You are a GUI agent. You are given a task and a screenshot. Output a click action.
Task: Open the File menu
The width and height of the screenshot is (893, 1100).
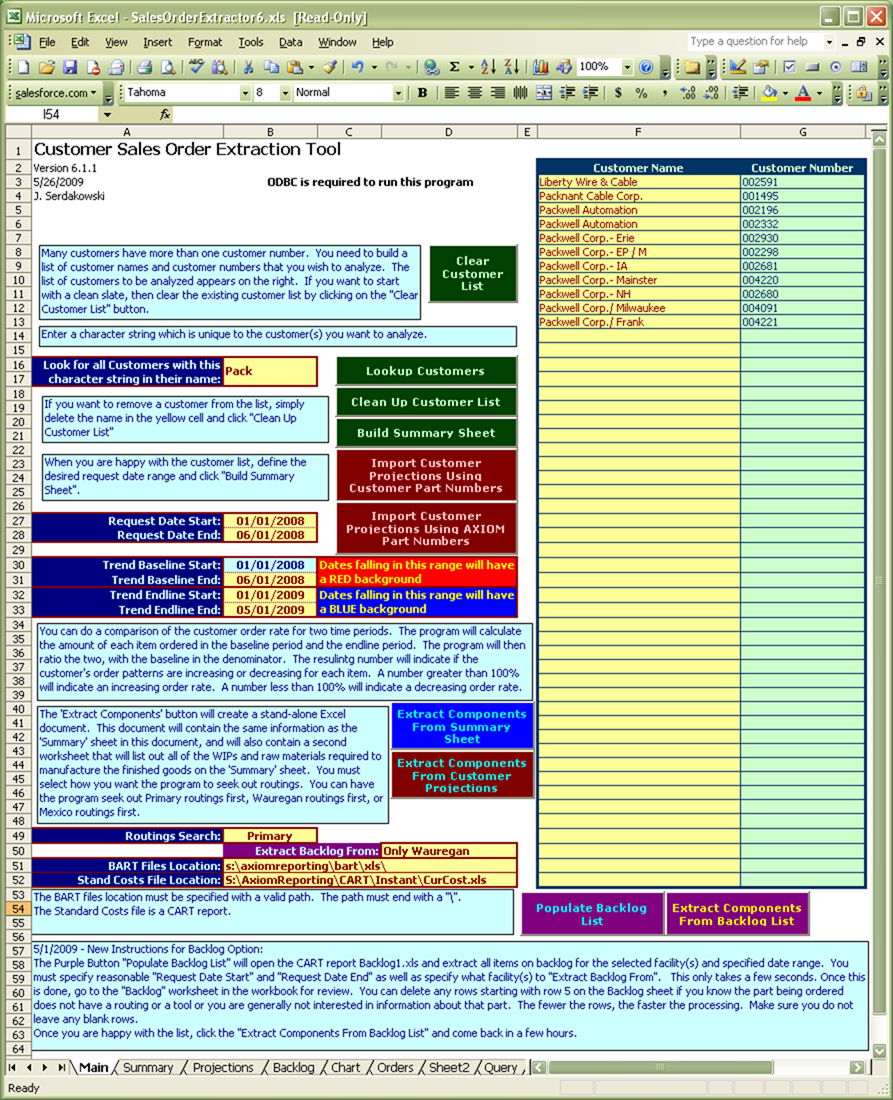pos(47,42)
